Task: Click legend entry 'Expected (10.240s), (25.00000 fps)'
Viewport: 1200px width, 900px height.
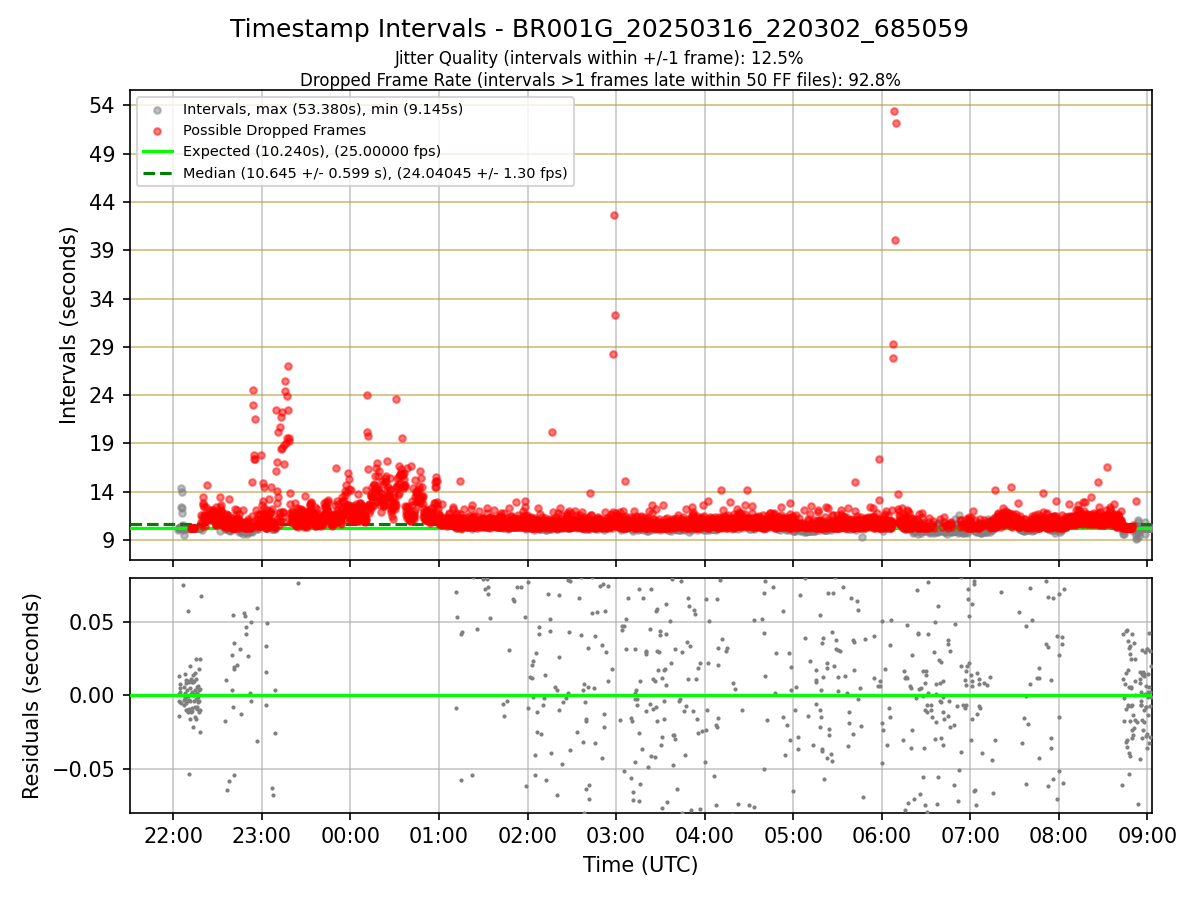Action: pyautogui.click(x=312, y=151)
